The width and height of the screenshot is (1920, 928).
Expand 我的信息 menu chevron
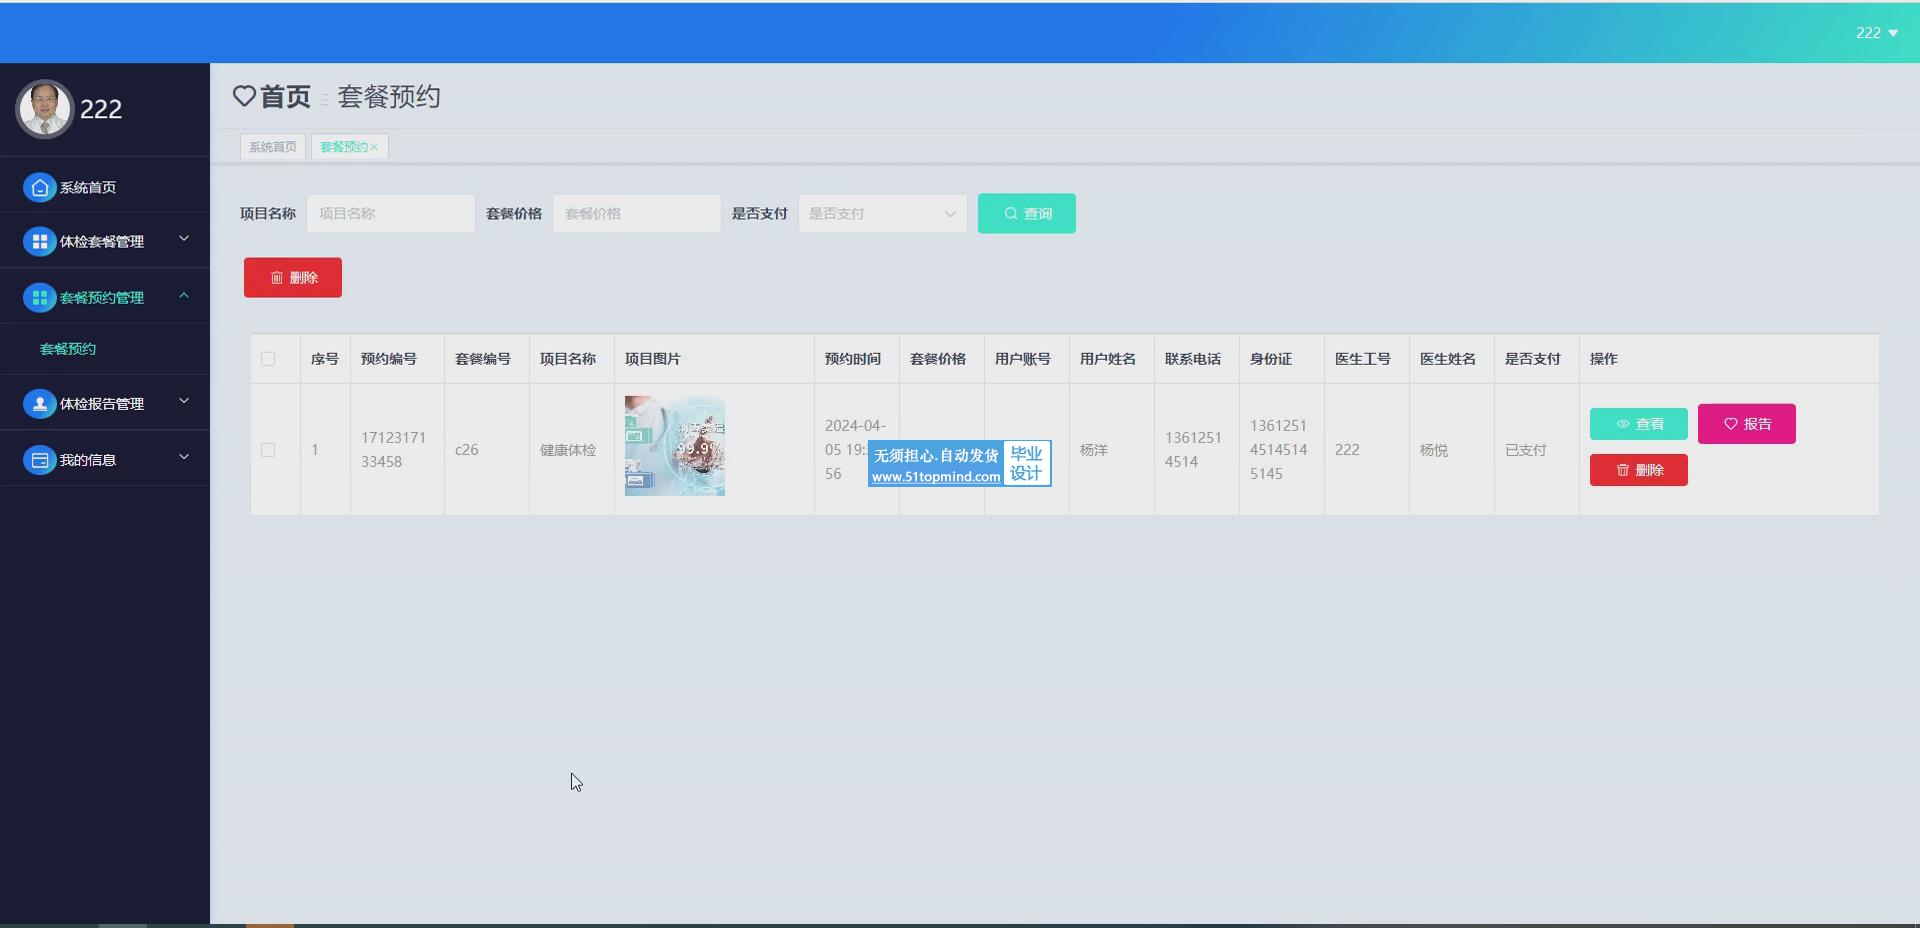[184, 457]
